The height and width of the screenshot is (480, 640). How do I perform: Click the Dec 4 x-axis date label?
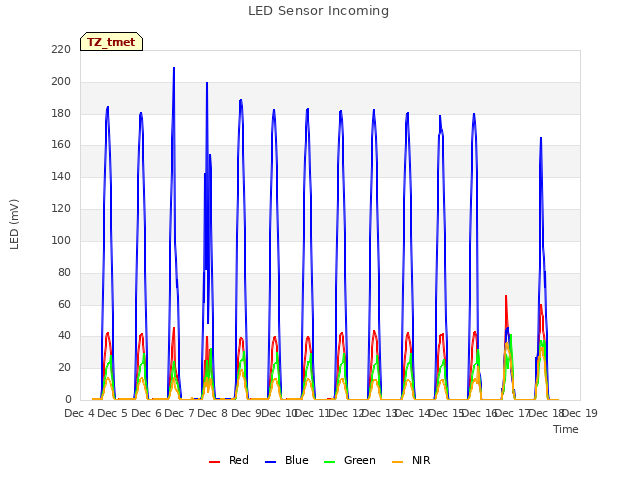(x=79, y=413)
